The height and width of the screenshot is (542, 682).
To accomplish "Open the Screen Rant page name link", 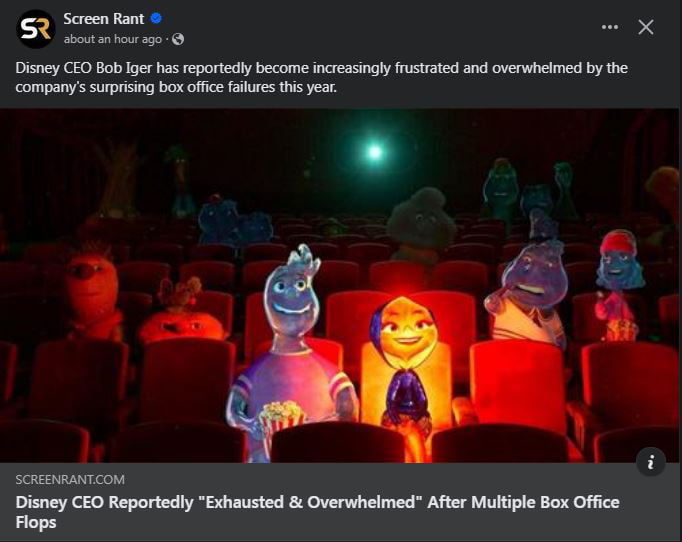I will pos(104,19).
